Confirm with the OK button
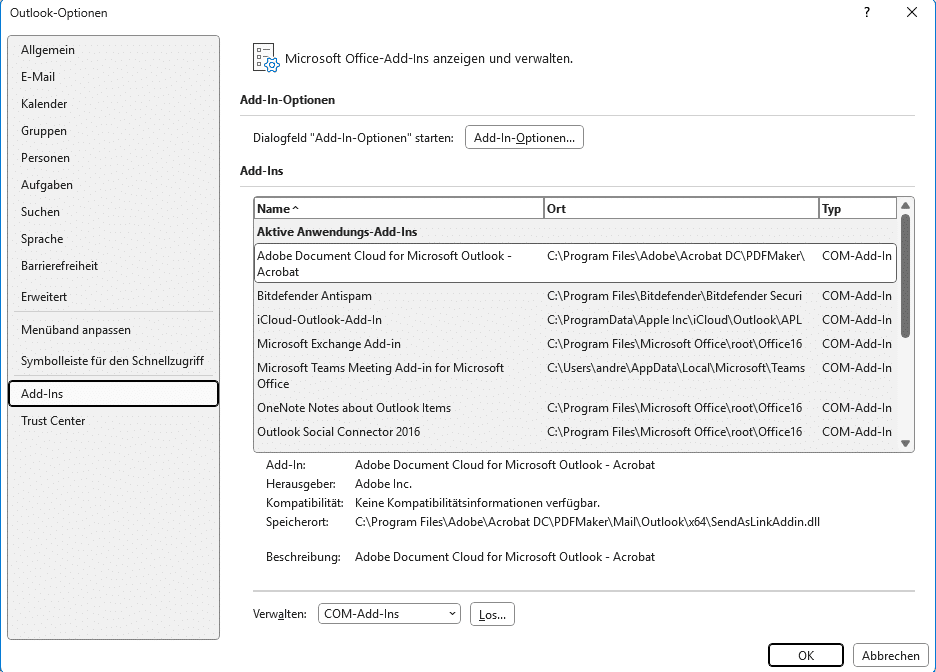Screen dimensions: 936x672 click(806, 656)
